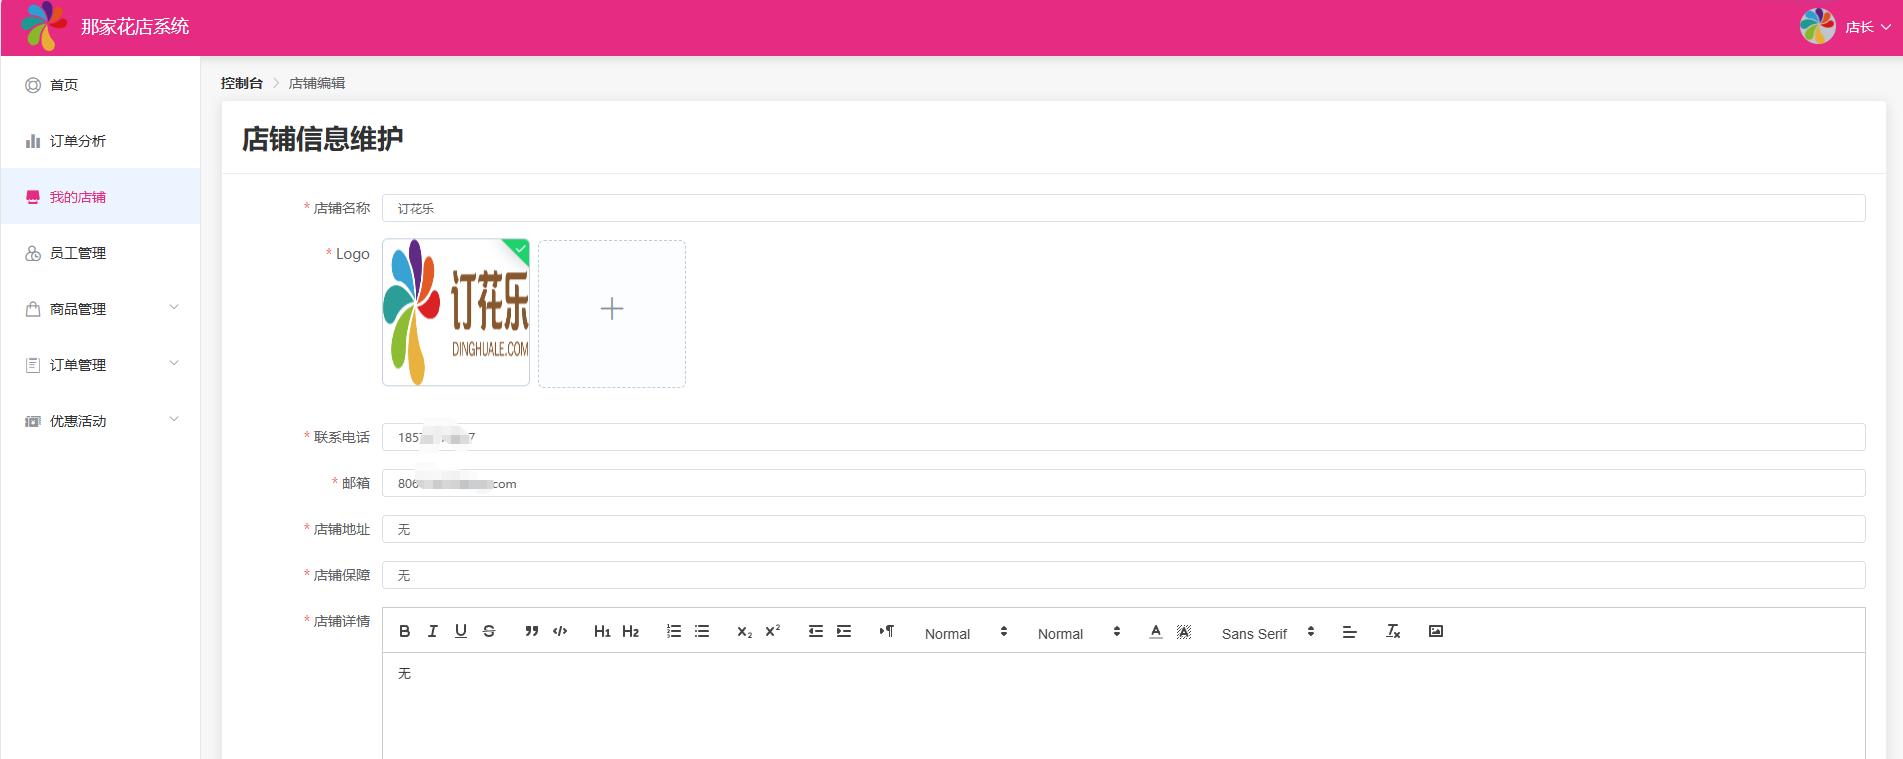Apply Heading 2 style

click(x=630, y=631)
